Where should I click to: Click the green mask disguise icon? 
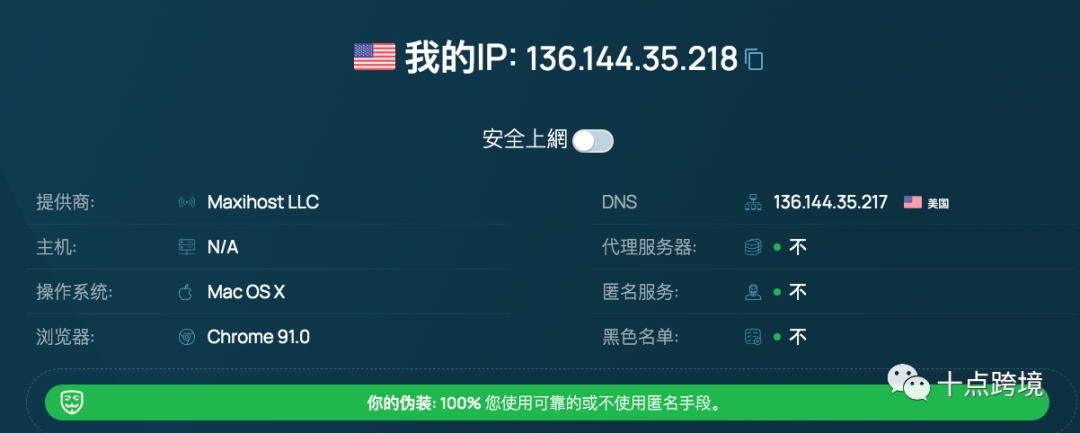point(71,403)
